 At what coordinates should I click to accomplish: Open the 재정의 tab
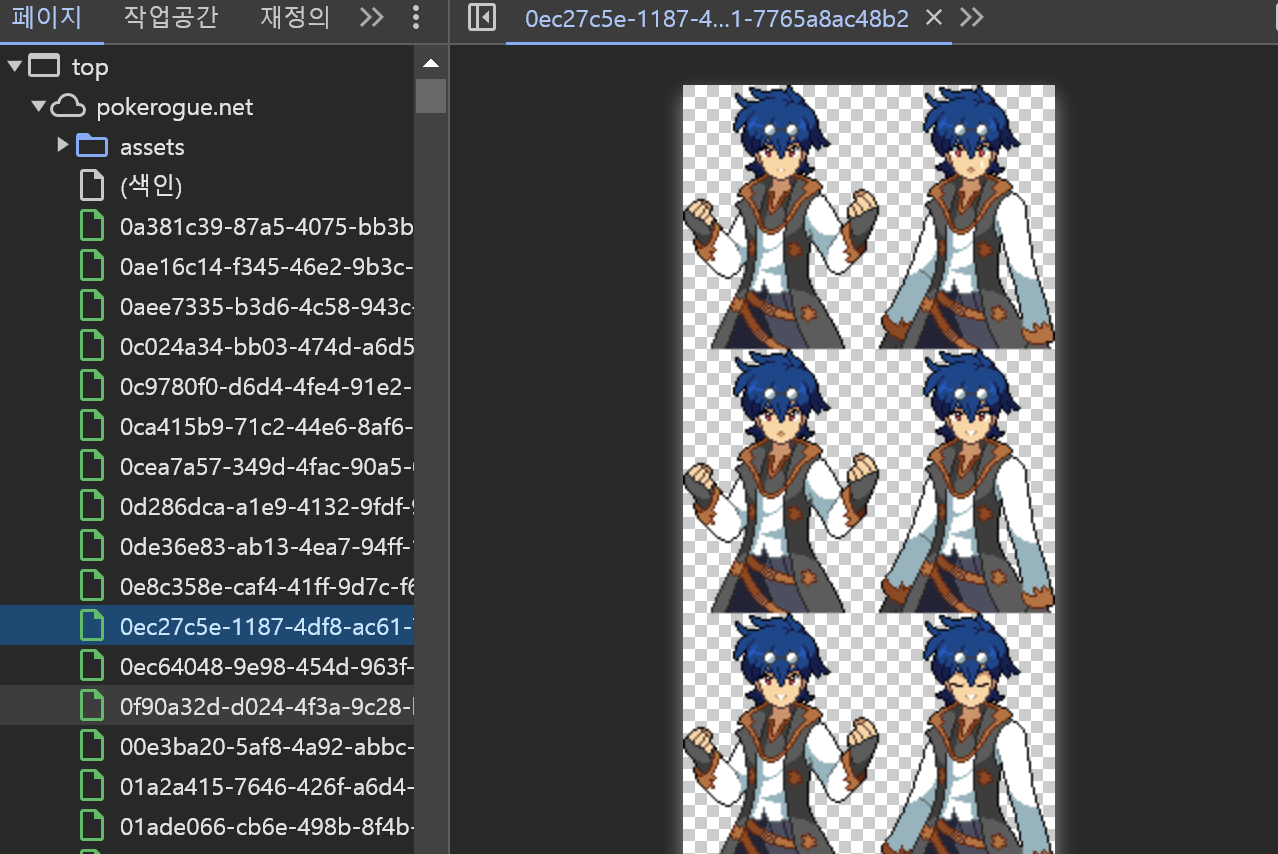295,18
